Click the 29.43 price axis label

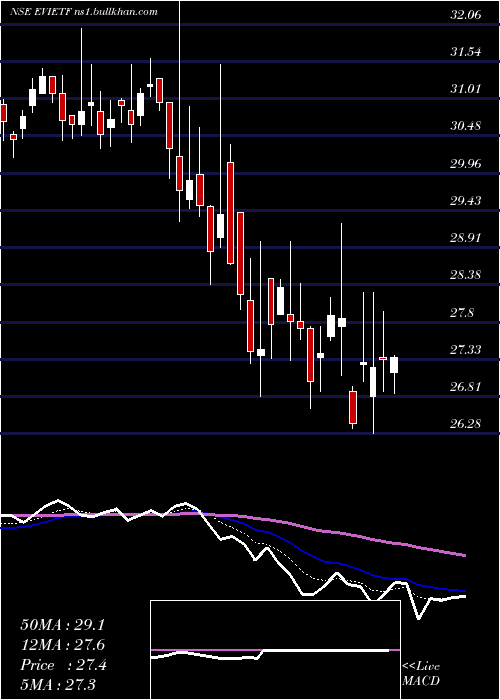coord(466,200)
